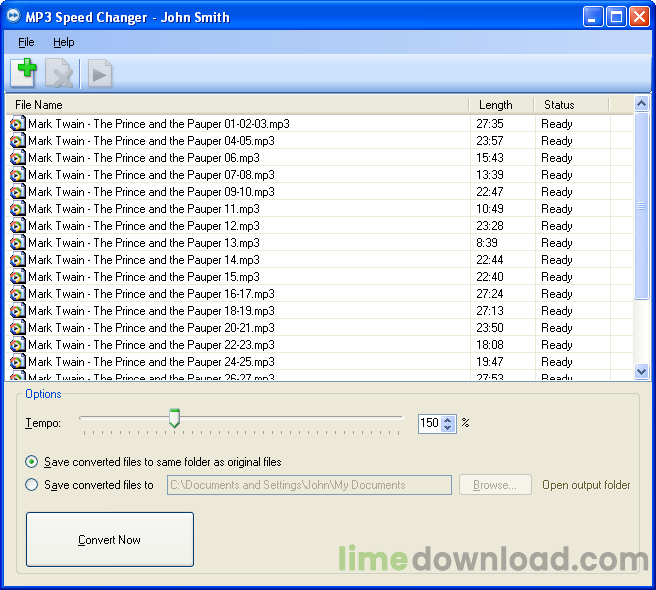The image size is (656, 590).
Task: Decrease tempo with the spinner down arrow
Action: point(448,428)
